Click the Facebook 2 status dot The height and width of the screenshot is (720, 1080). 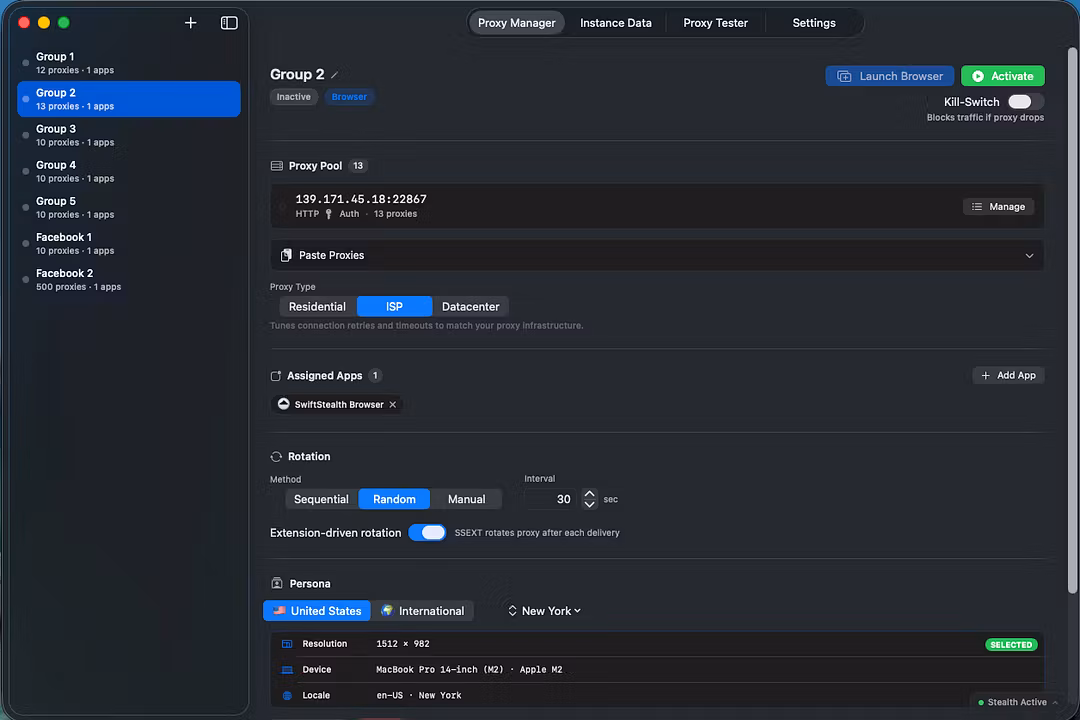coord(25,280)
